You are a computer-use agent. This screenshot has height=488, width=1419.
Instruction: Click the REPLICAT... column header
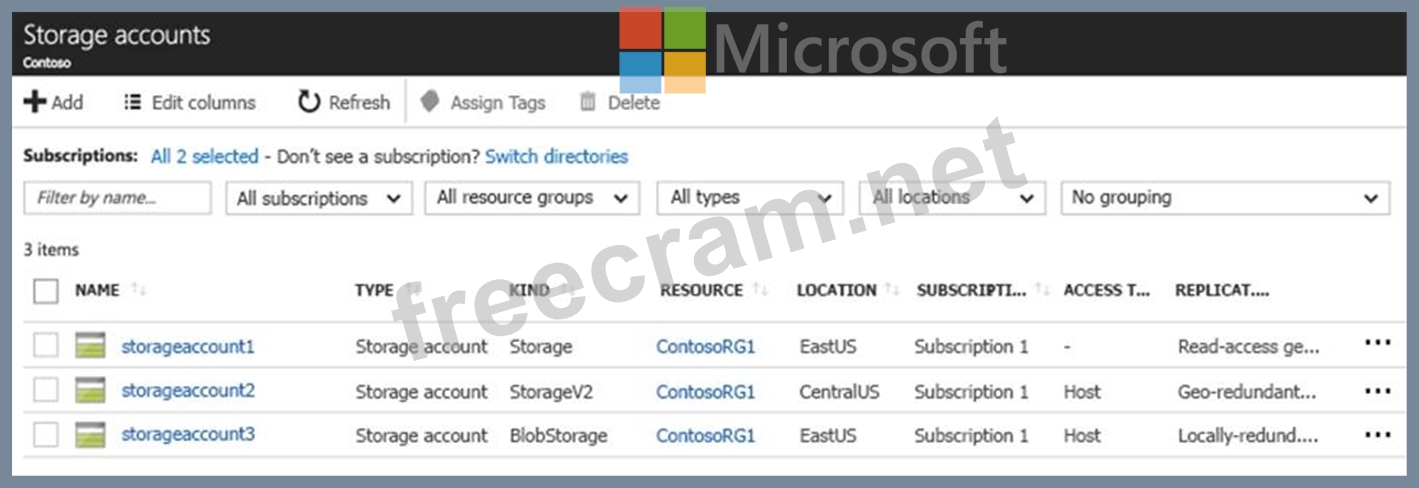[1222, 291]
